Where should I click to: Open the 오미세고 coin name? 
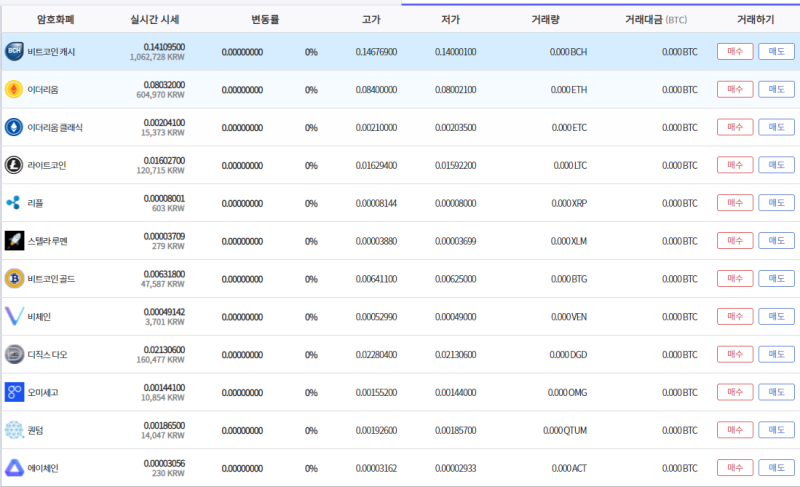(43, 393)
